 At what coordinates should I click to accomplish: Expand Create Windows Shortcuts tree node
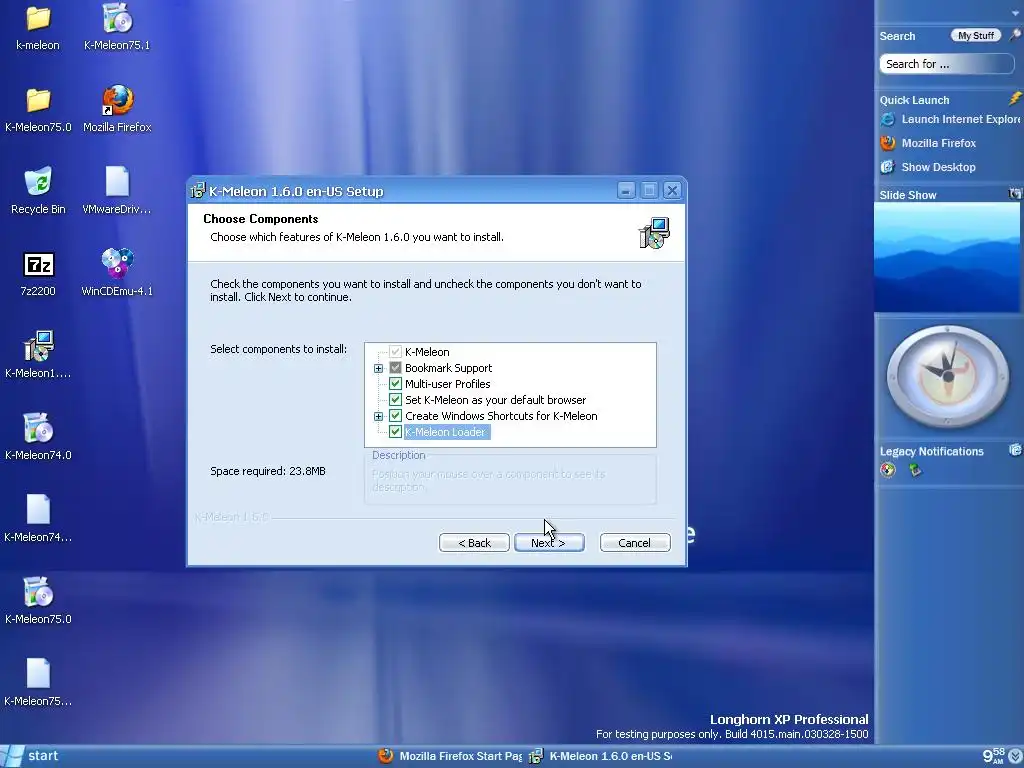(x=378, y=416)
